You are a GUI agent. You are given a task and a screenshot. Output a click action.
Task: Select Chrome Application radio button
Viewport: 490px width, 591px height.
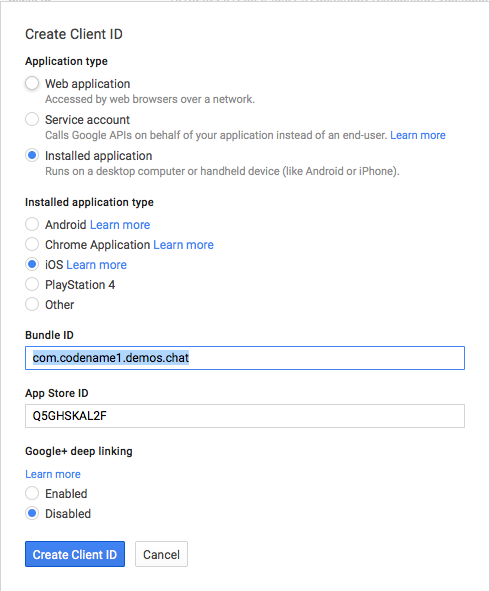(32, 244)
